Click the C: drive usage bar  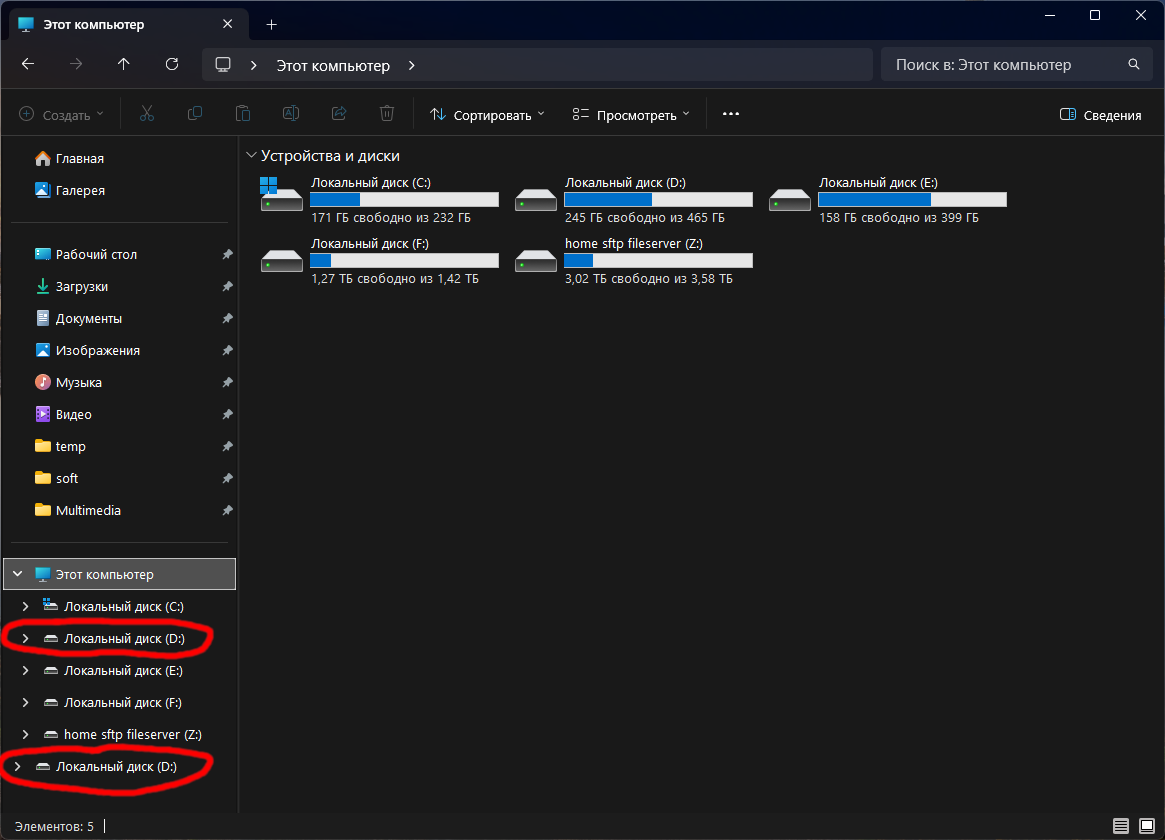click(x=404, y=199)
